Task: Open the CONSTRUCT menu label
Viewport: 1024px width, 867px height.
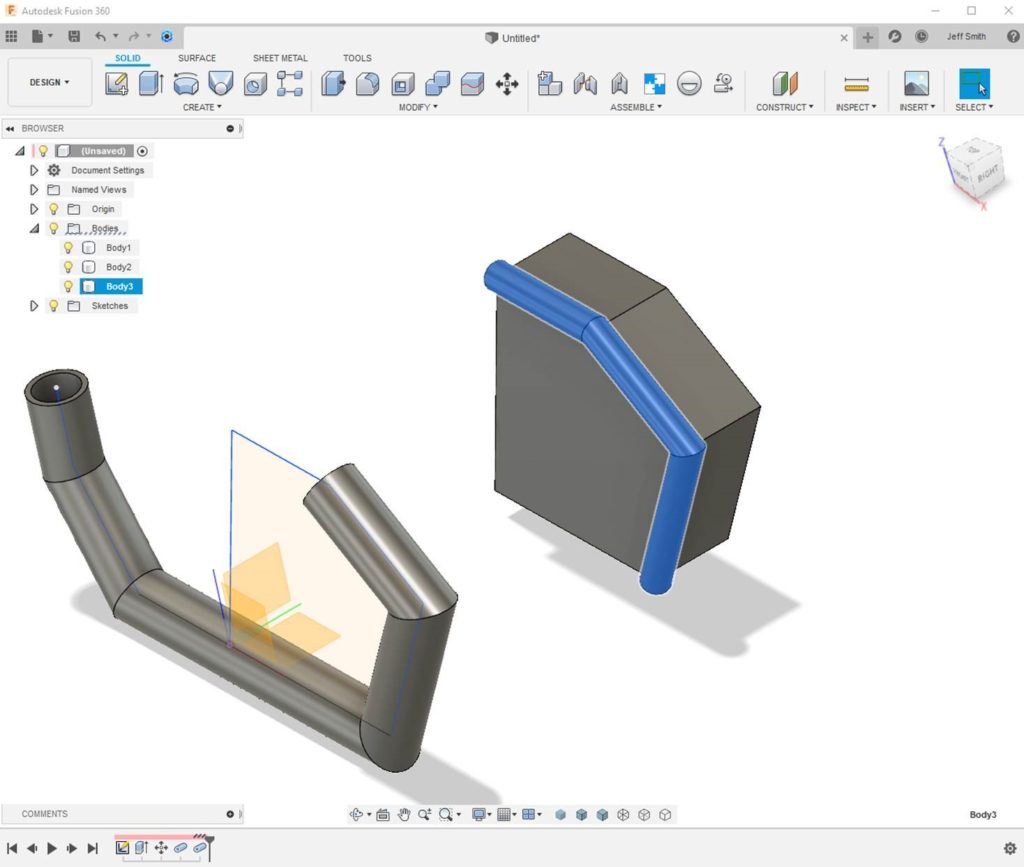Action: pyautogui.click(x=784, y=107)
